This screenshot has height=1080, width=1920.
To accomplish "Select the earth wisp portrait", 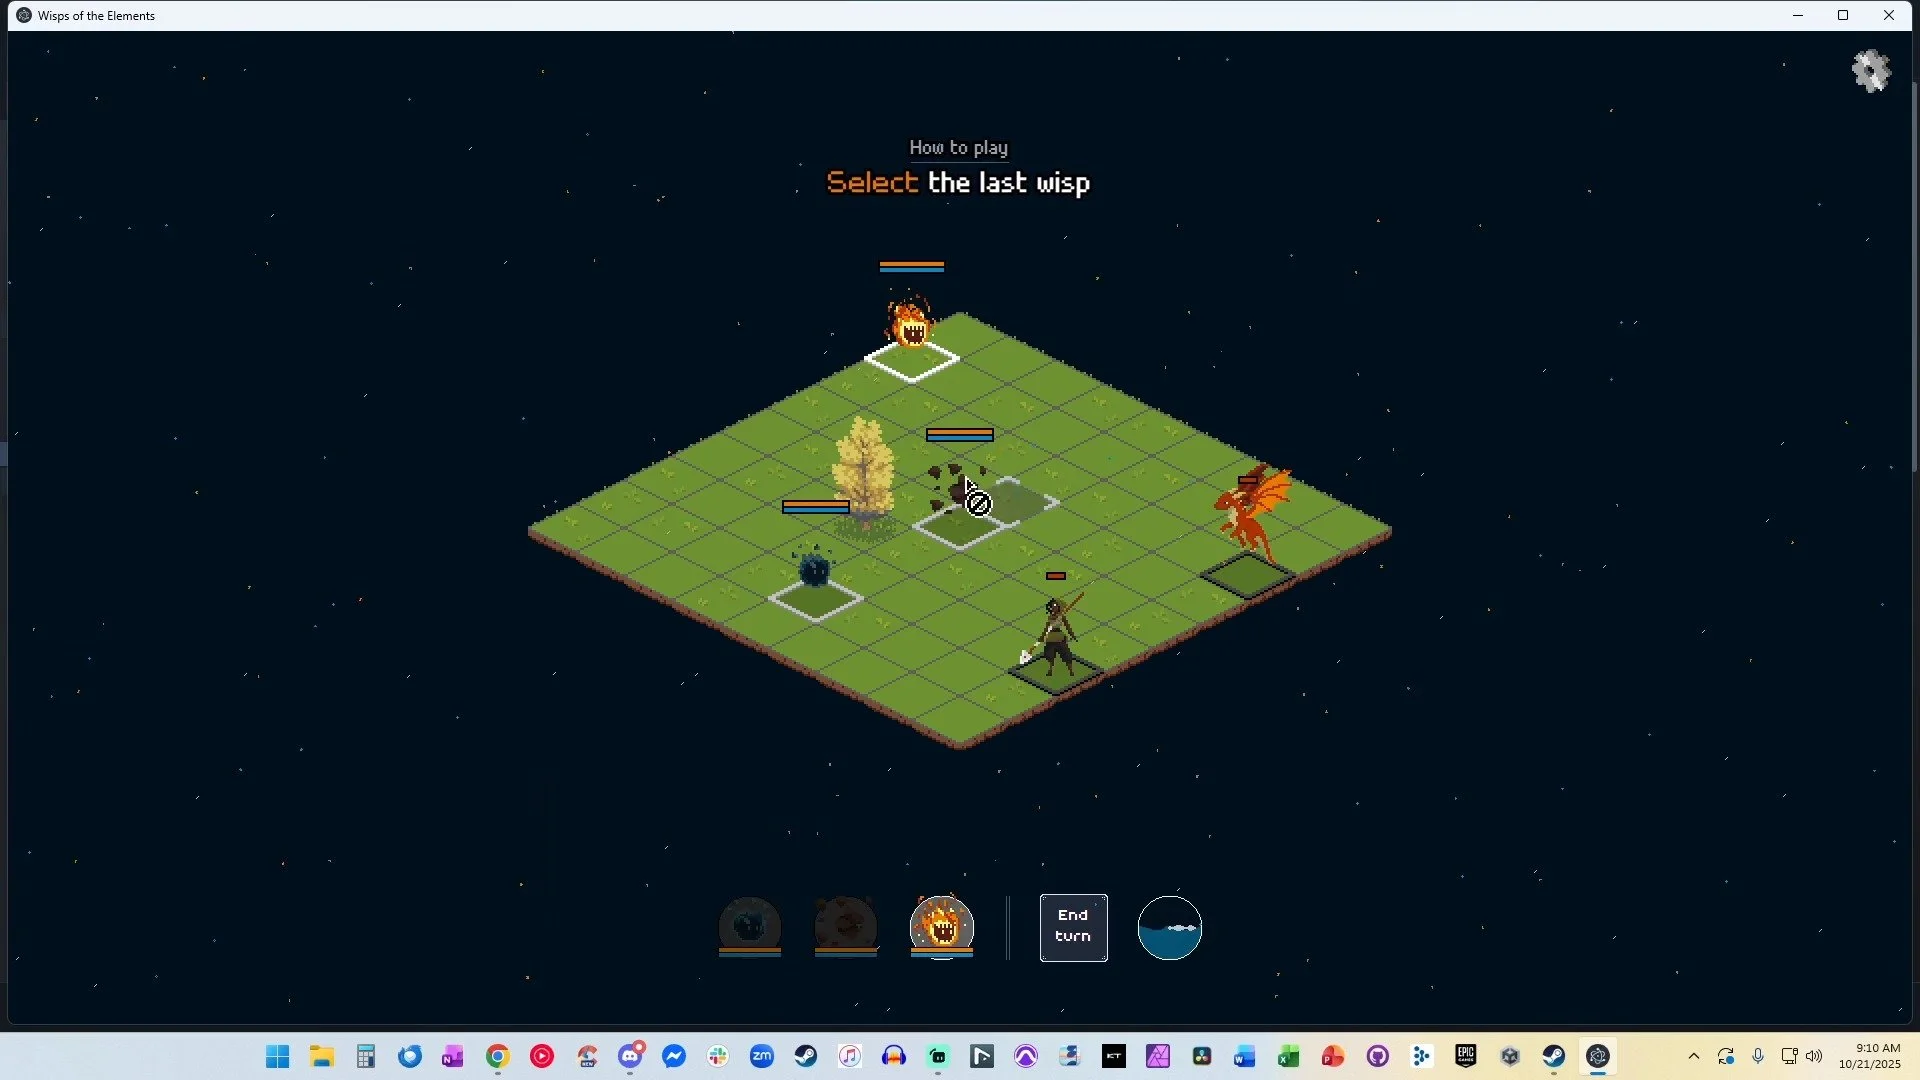I will [845, 925].
